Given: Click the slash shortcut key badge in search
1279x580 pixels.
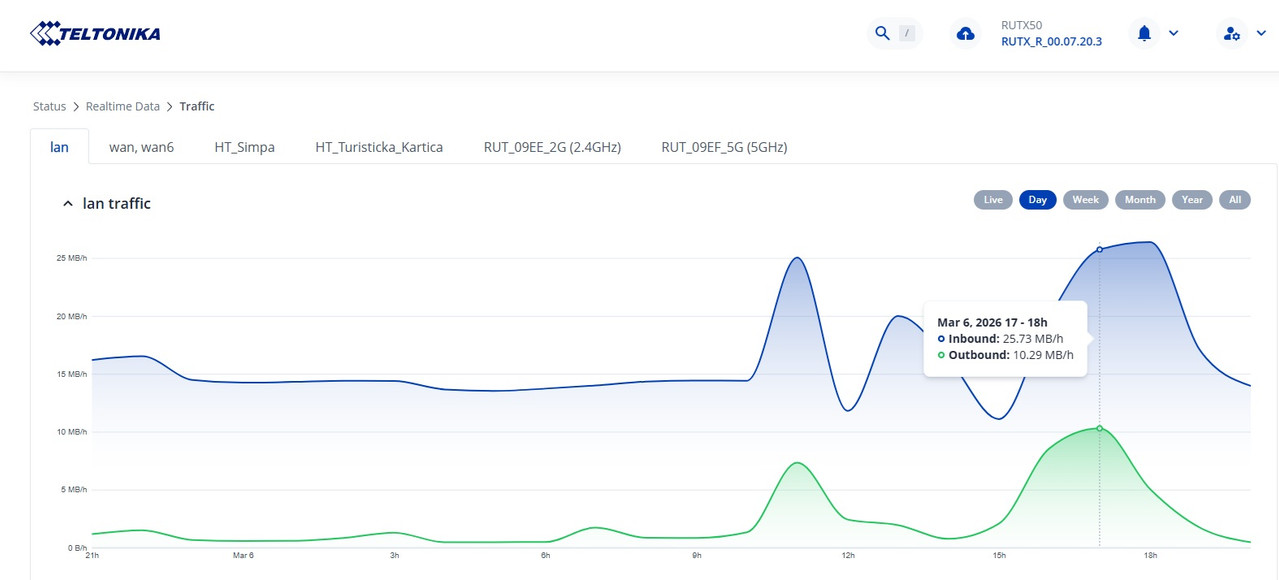Looking at the screenshot, I should coord(907,34).
